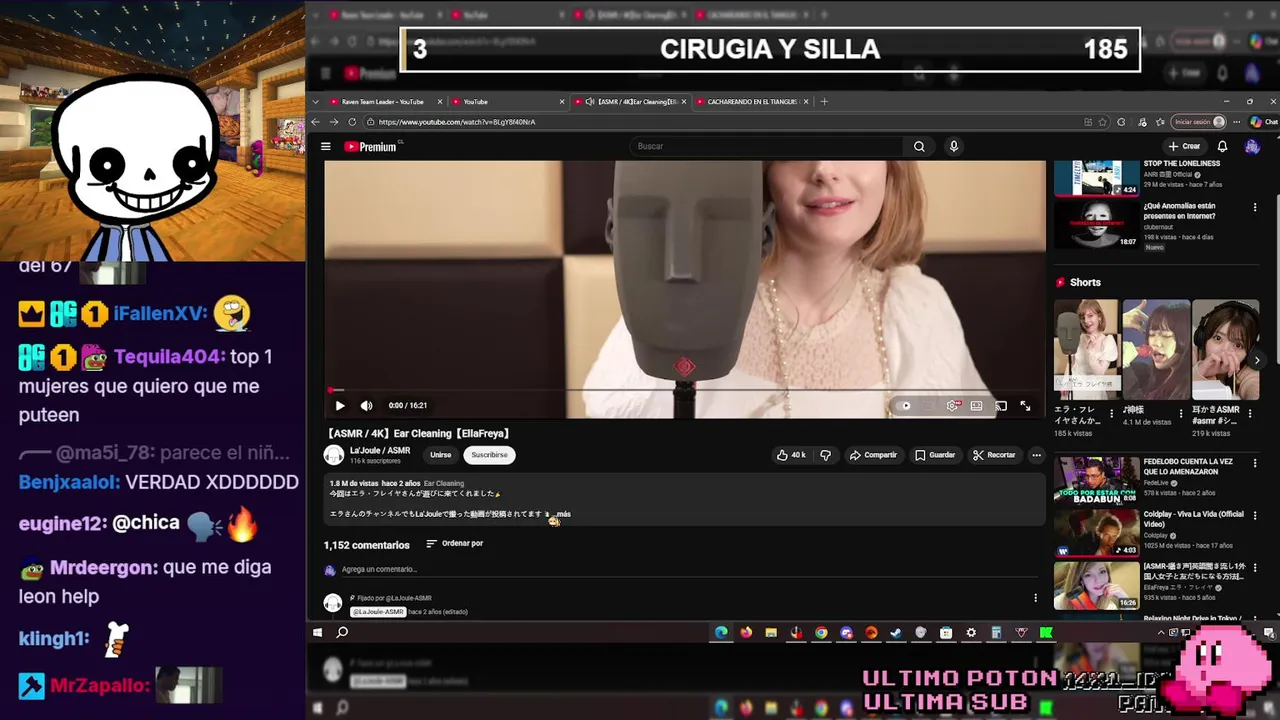
Task: Click the Compartir share button
Action: [x=873, y=455]
